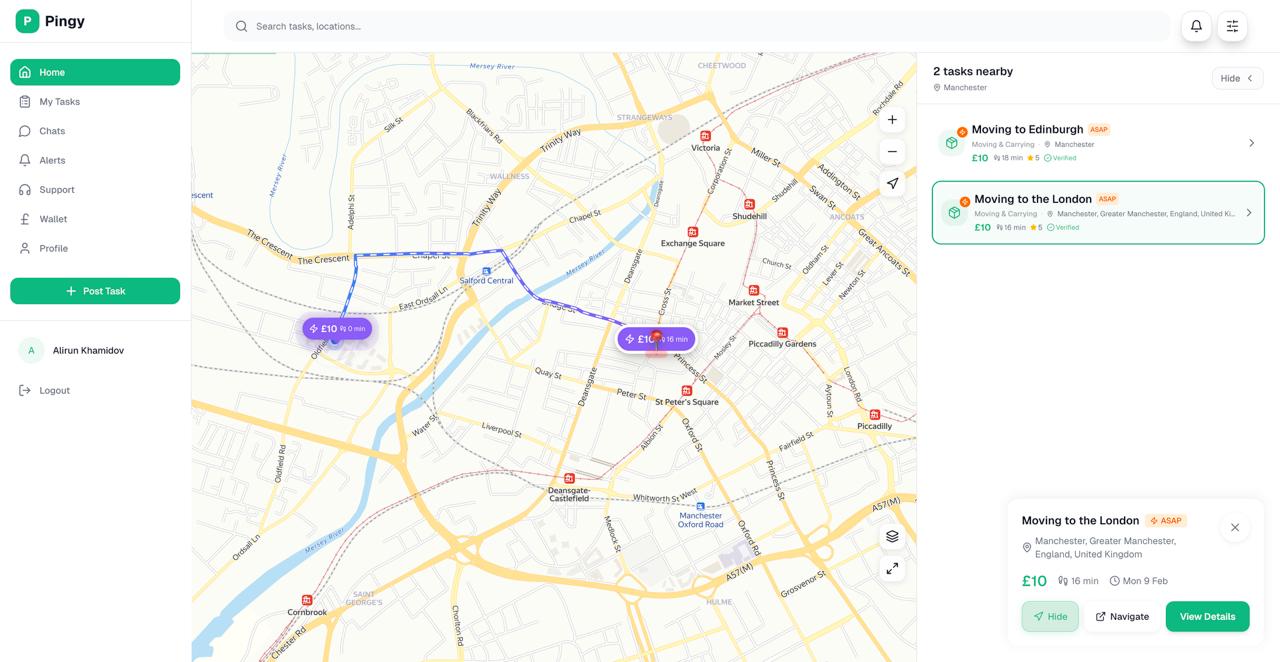1280x662 pixels.
Task: Zoom in on the map
Action: coord(892,120)
